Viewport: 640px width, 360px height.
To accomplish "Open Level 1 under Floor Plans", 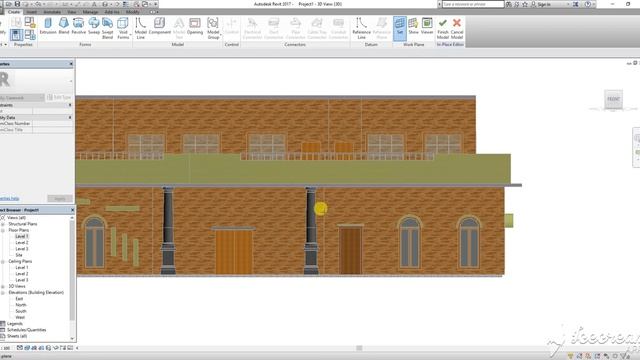I will [22, 236].
